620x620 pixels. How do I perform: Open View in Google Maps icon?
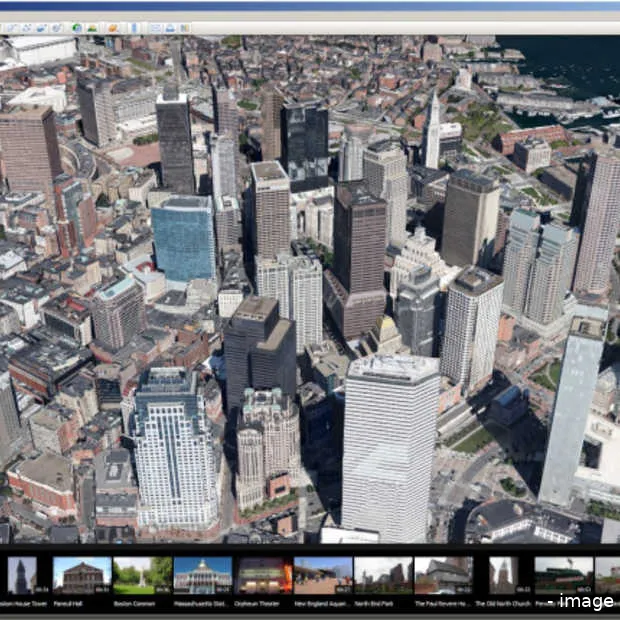(185, 28)
